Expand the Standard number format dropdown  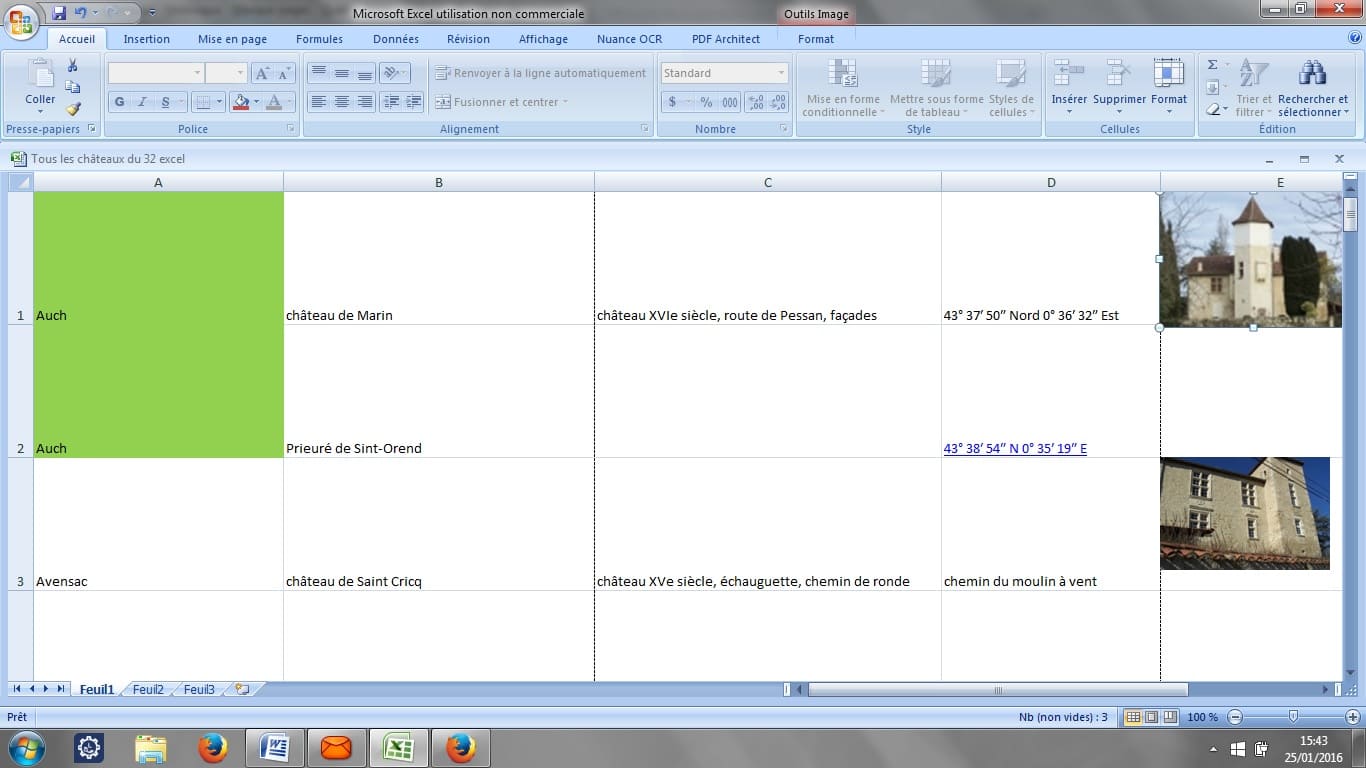coord(781,73)
